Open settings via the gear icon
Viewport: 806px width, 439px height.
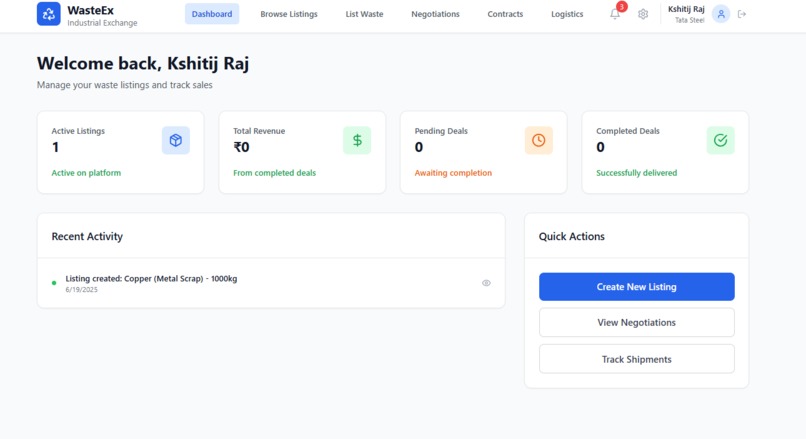pos(643,14)
